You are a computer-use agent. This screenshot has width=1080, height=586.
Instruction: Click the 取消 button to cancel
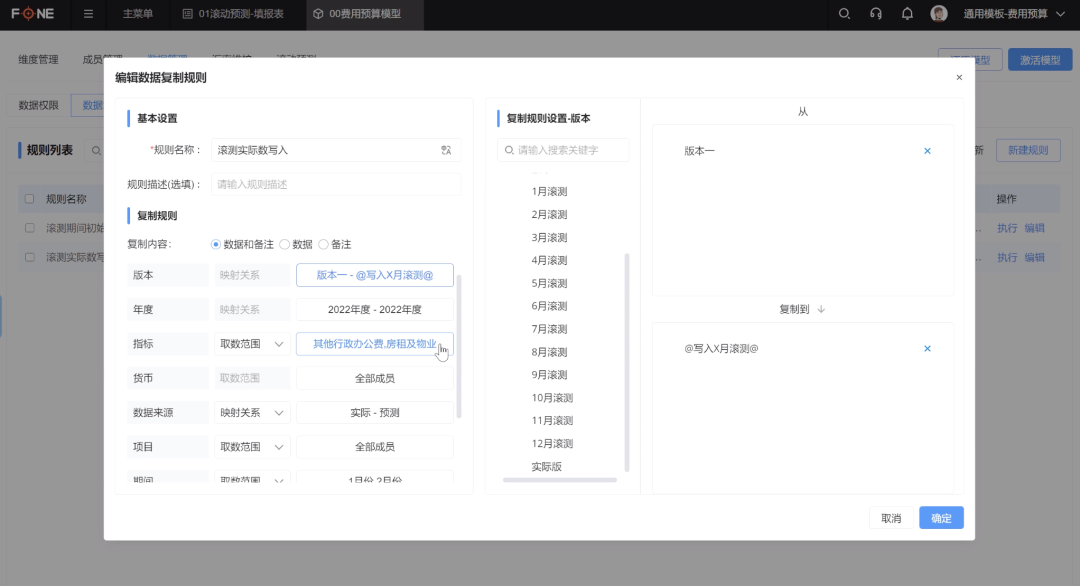[890, 517]
